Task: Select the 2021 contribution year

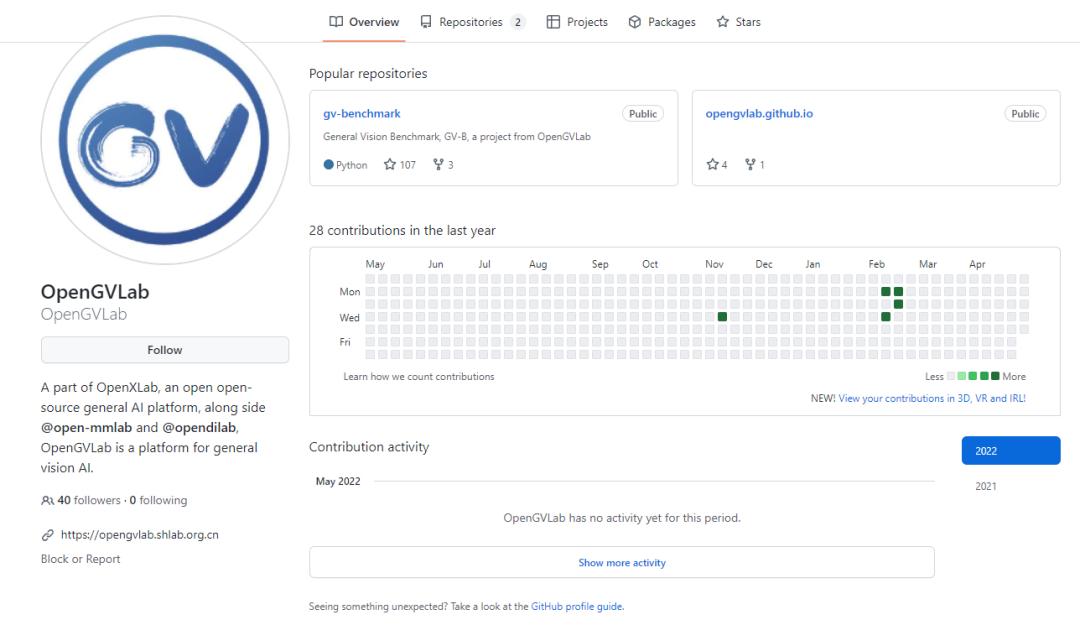Action: click(x=986, y=487)
